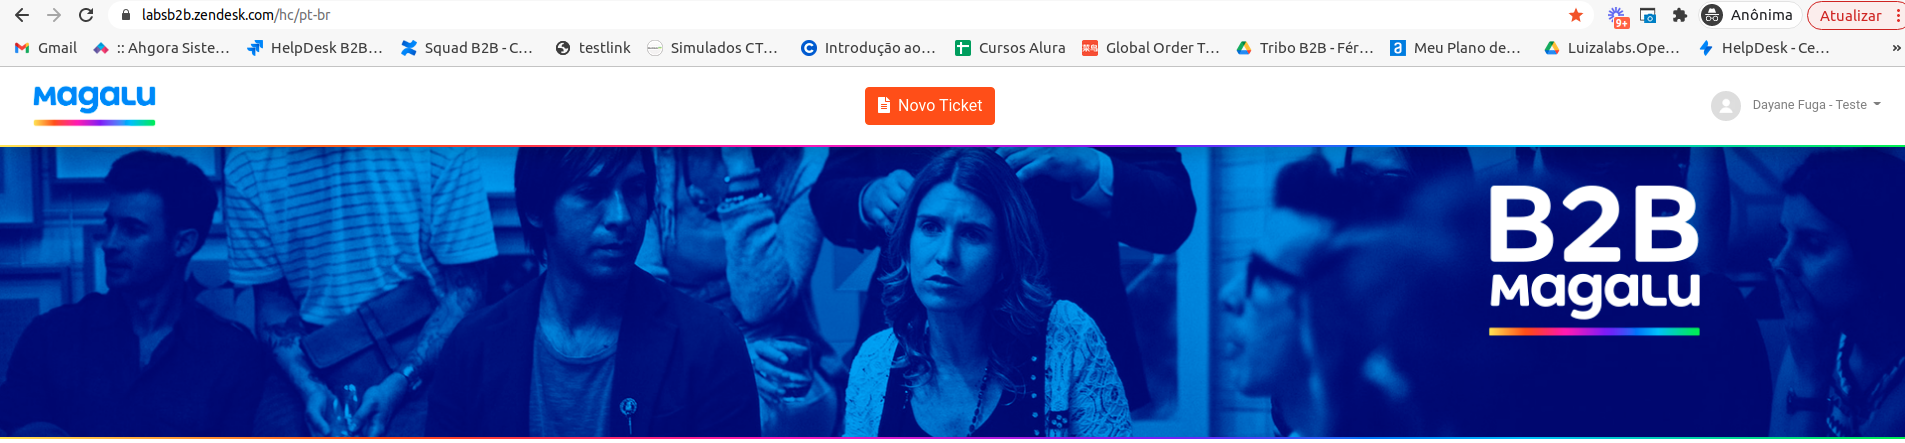Reload the page with the refresh icon
Image resolution: width=1905 pixels, height=443 pixels.
point(86,15)
